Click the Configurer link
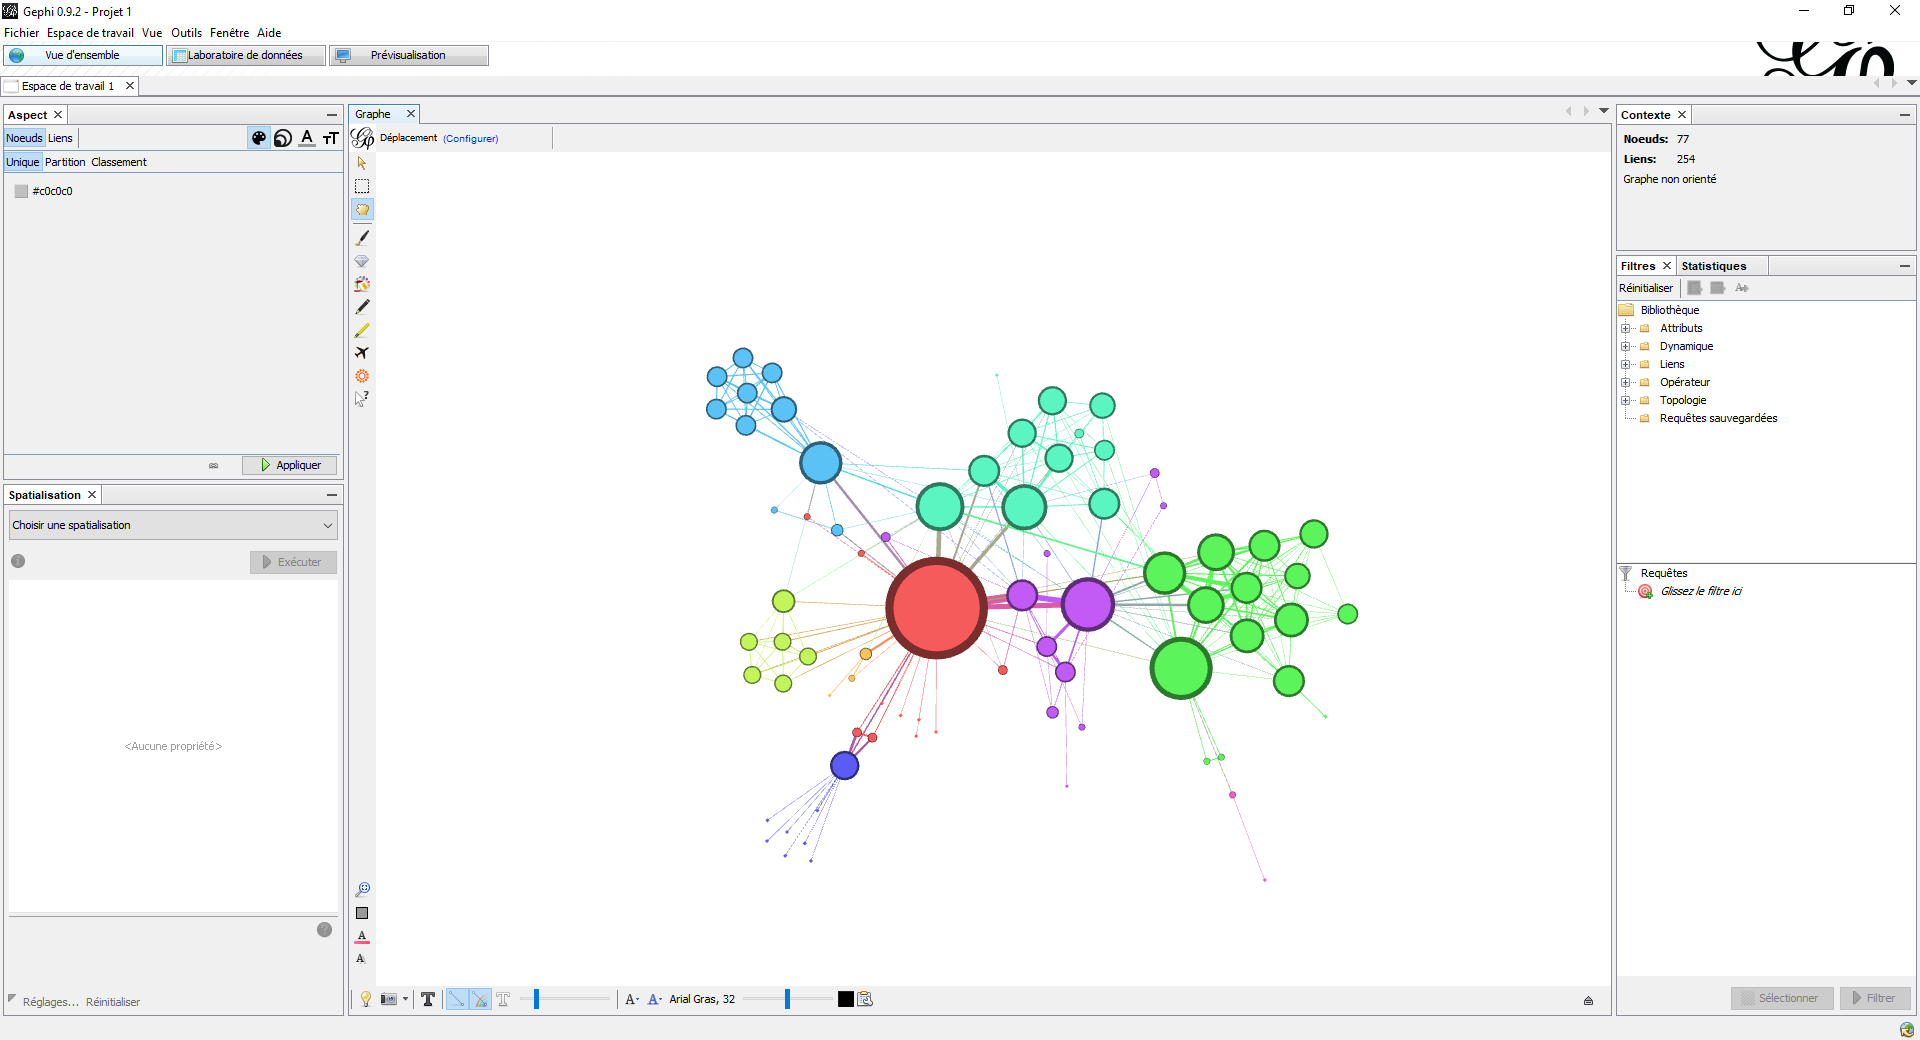1920x1040 pixels. pos(470,138)
